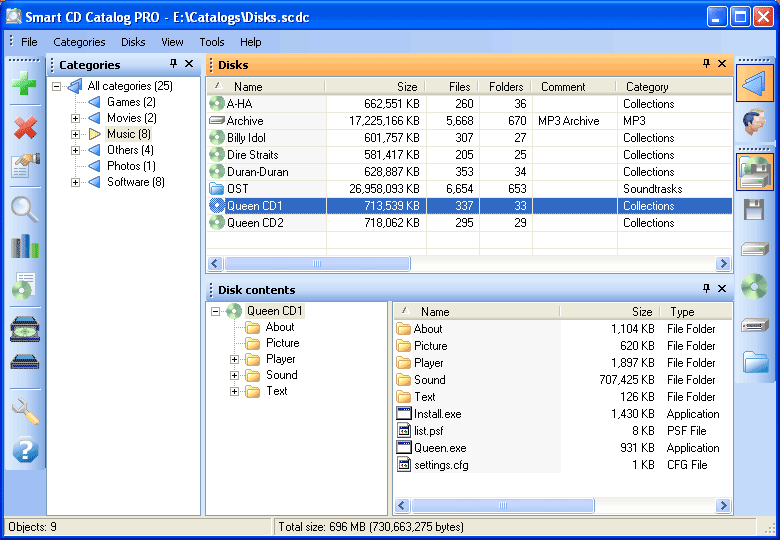Open the Tools menu
The image size is (780, 540).
tap(211, 42)
